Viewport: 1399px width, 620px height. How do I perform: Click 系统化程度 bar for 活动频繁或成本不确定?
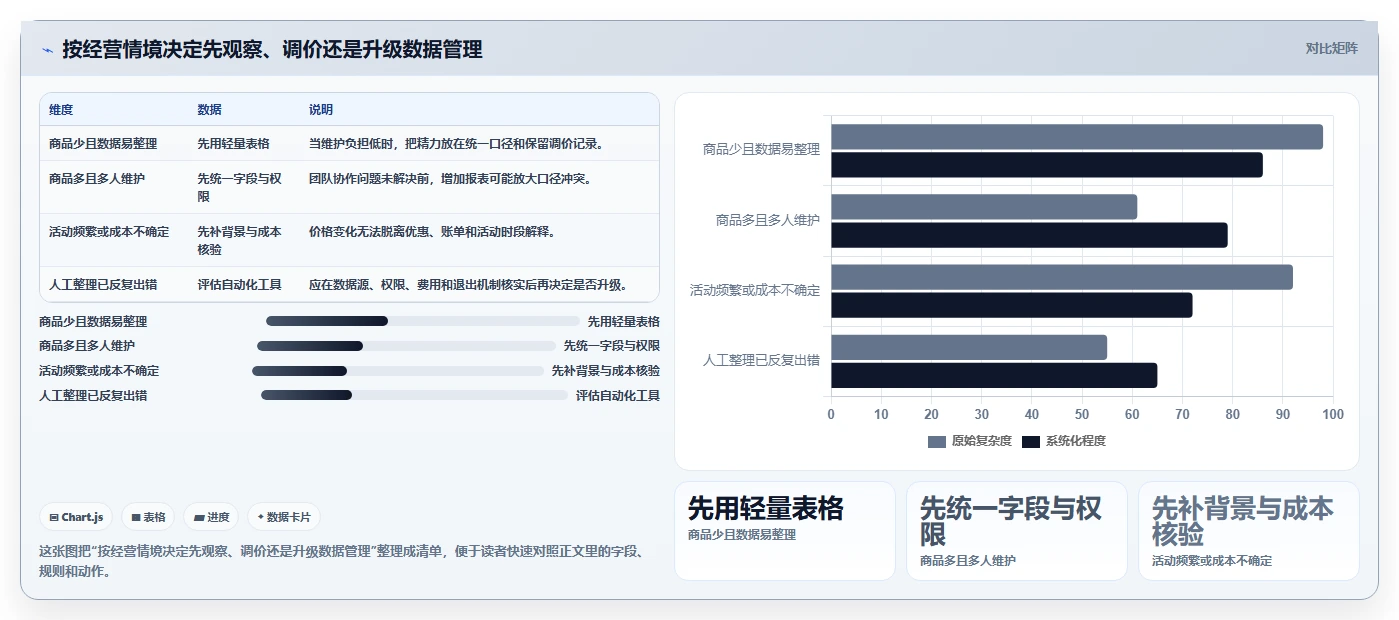[x=1012, y=305]
